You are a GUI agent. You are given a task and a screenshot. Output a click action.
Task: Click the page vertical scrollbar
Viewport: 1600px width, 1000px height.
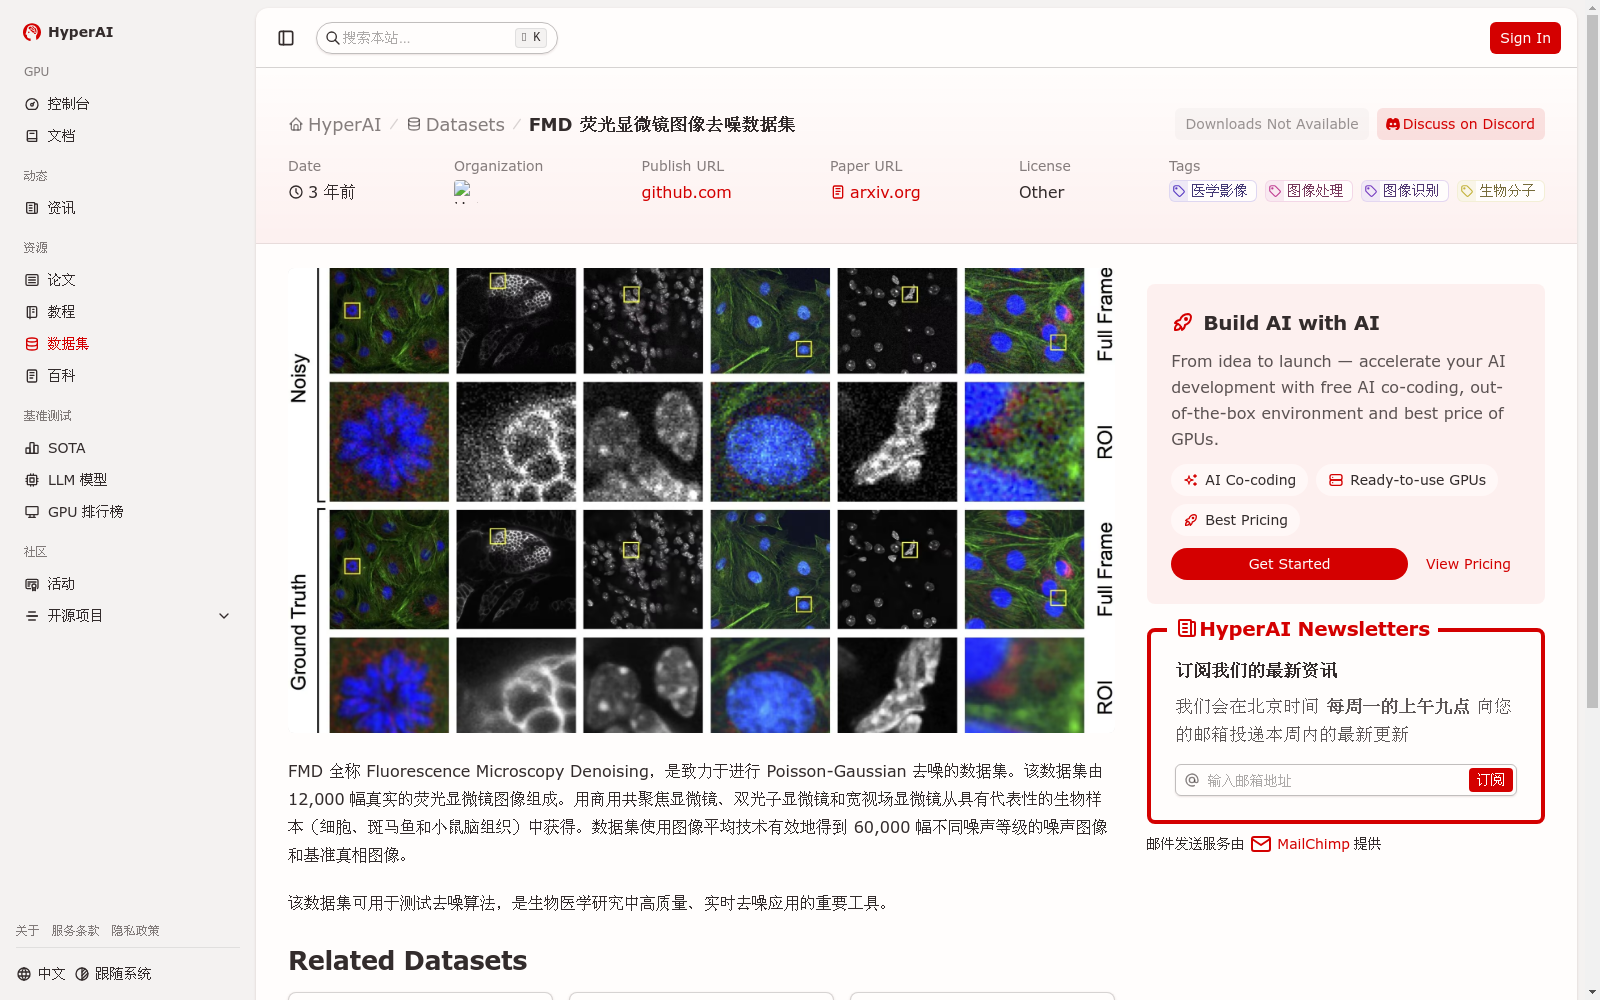click(1592, 360)
